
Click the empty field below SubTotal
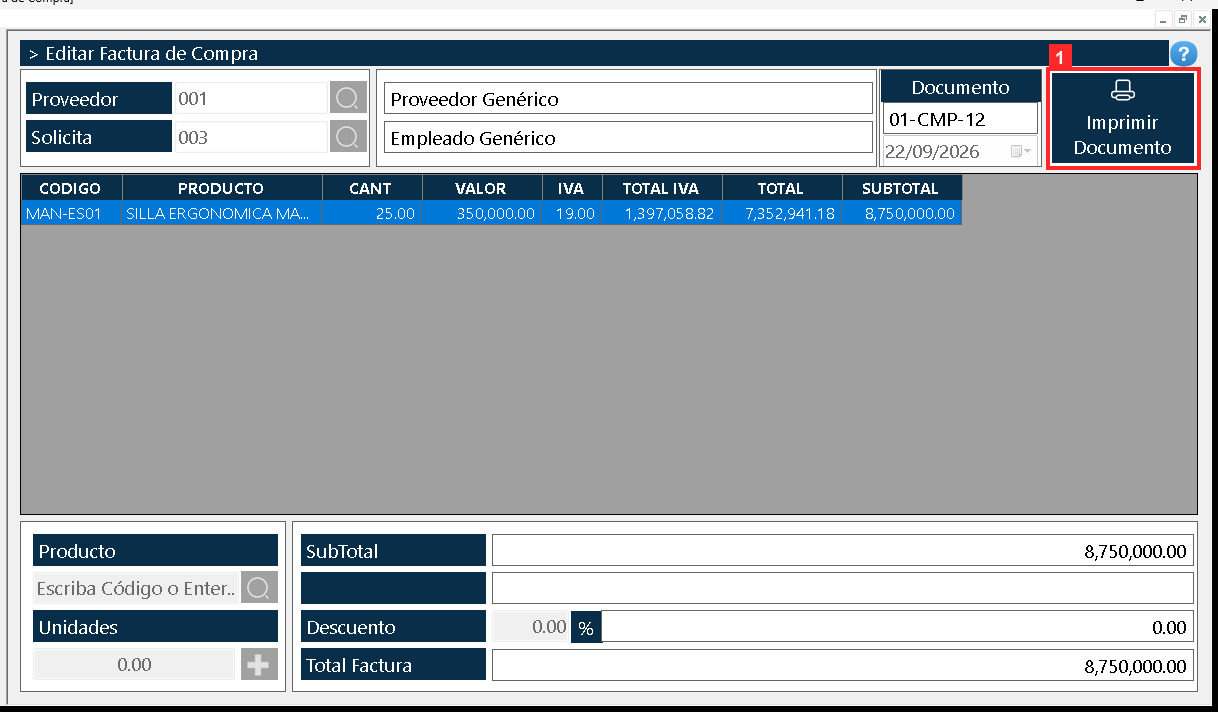point(843,589)
